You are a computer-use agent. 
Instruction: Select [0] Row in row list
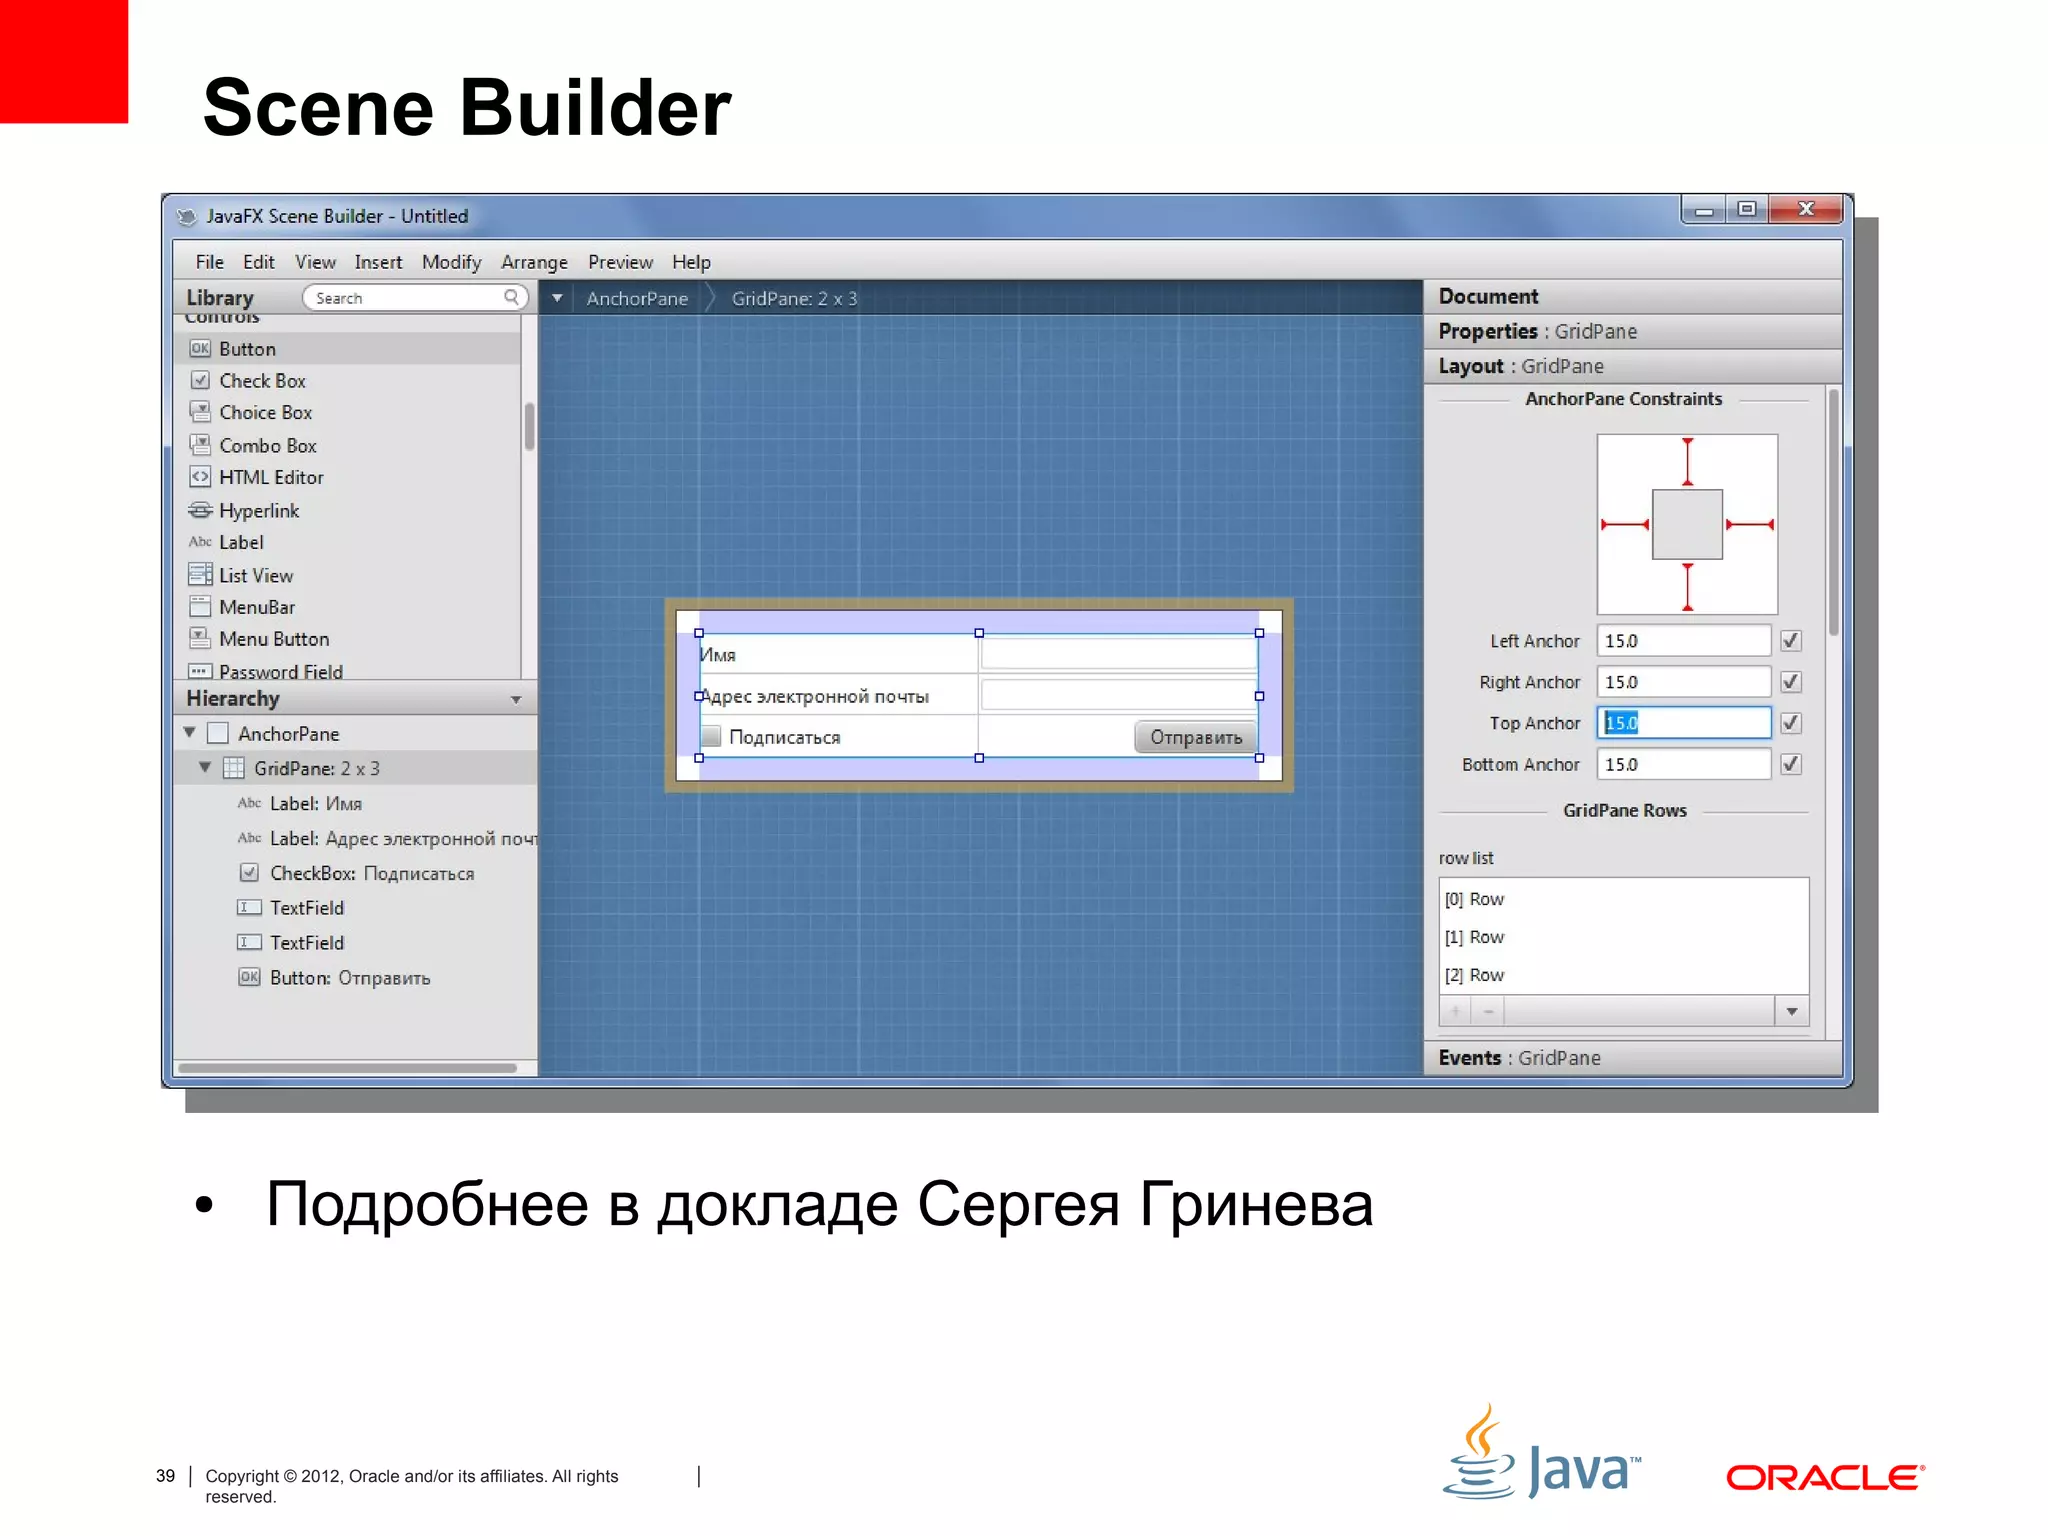click(1623, 899)
